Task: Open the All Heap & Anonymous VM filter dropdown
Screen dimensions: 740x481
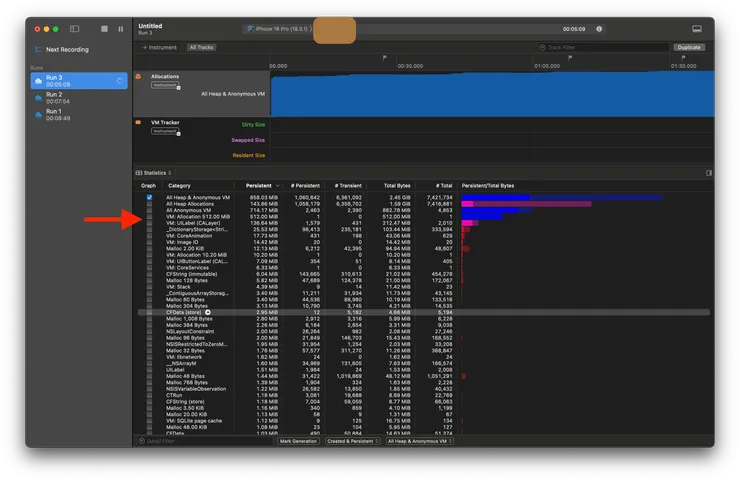Action: pyautogui.click(x=419, y=441)
